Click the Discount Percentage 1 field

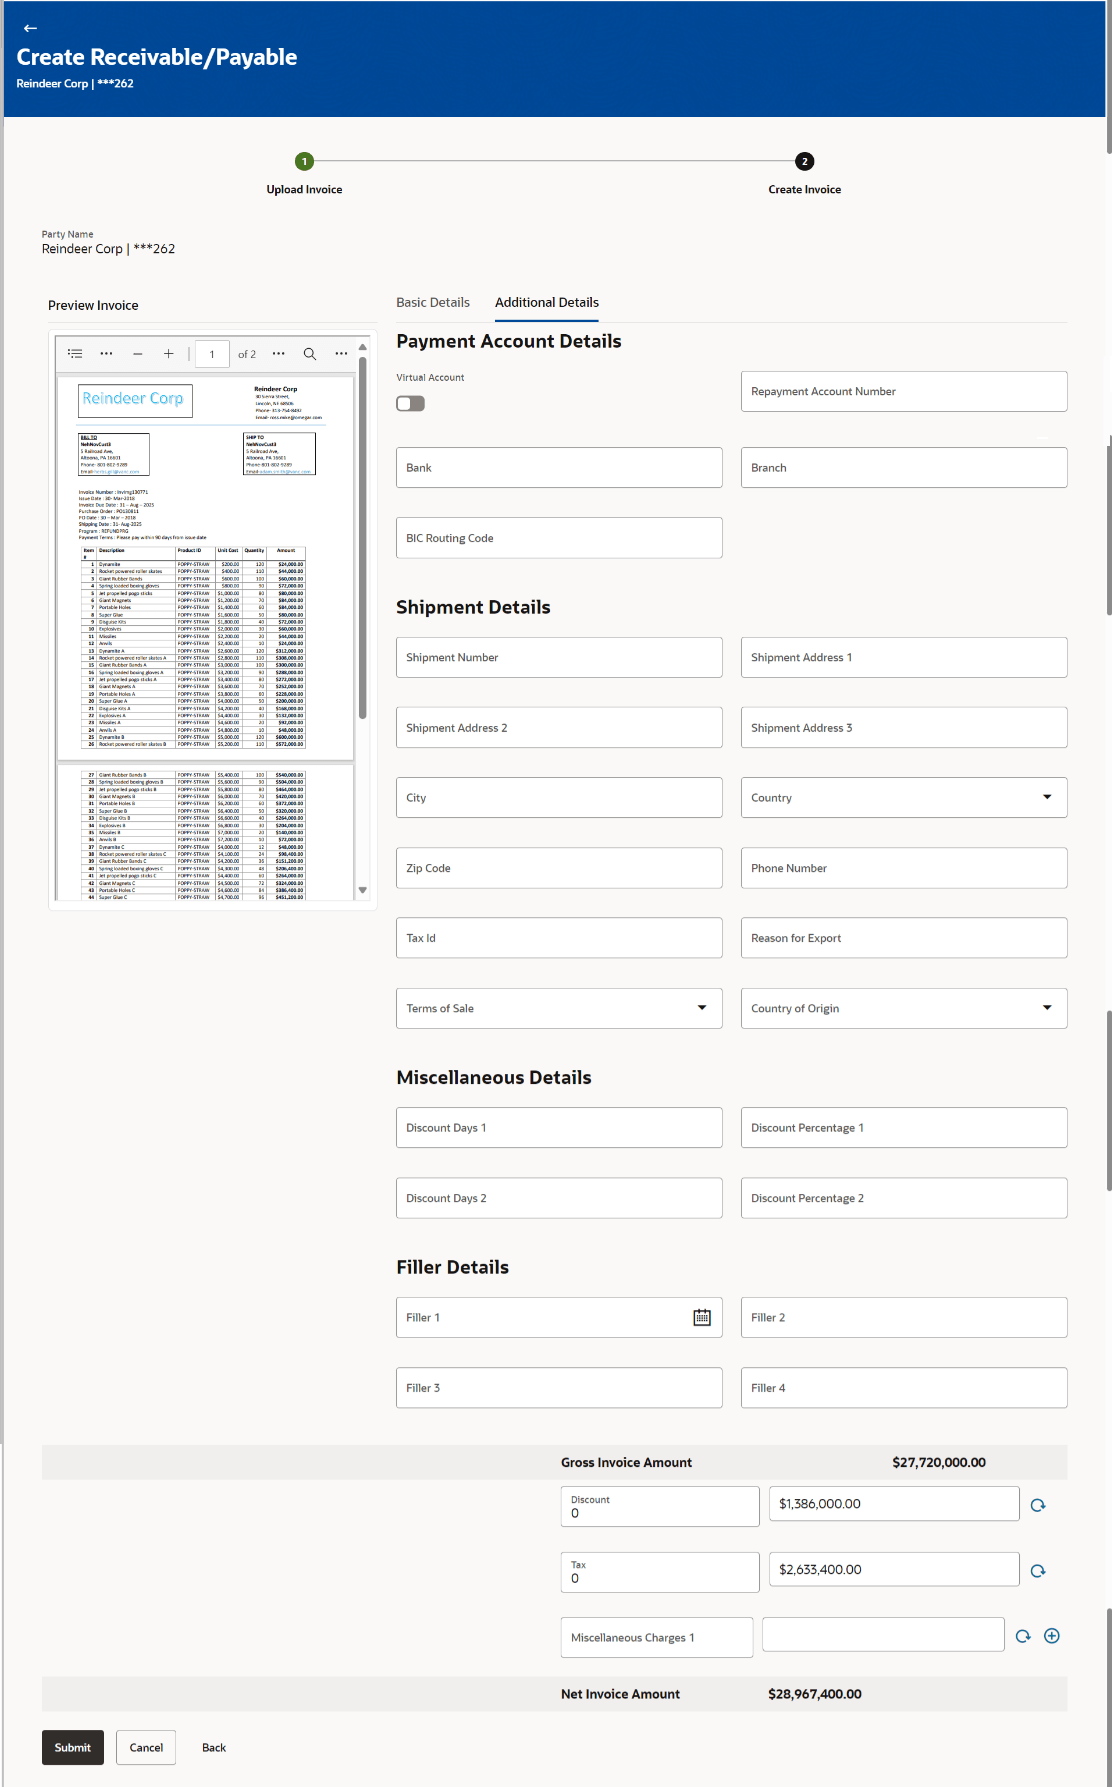click(x=904, y=1127)
